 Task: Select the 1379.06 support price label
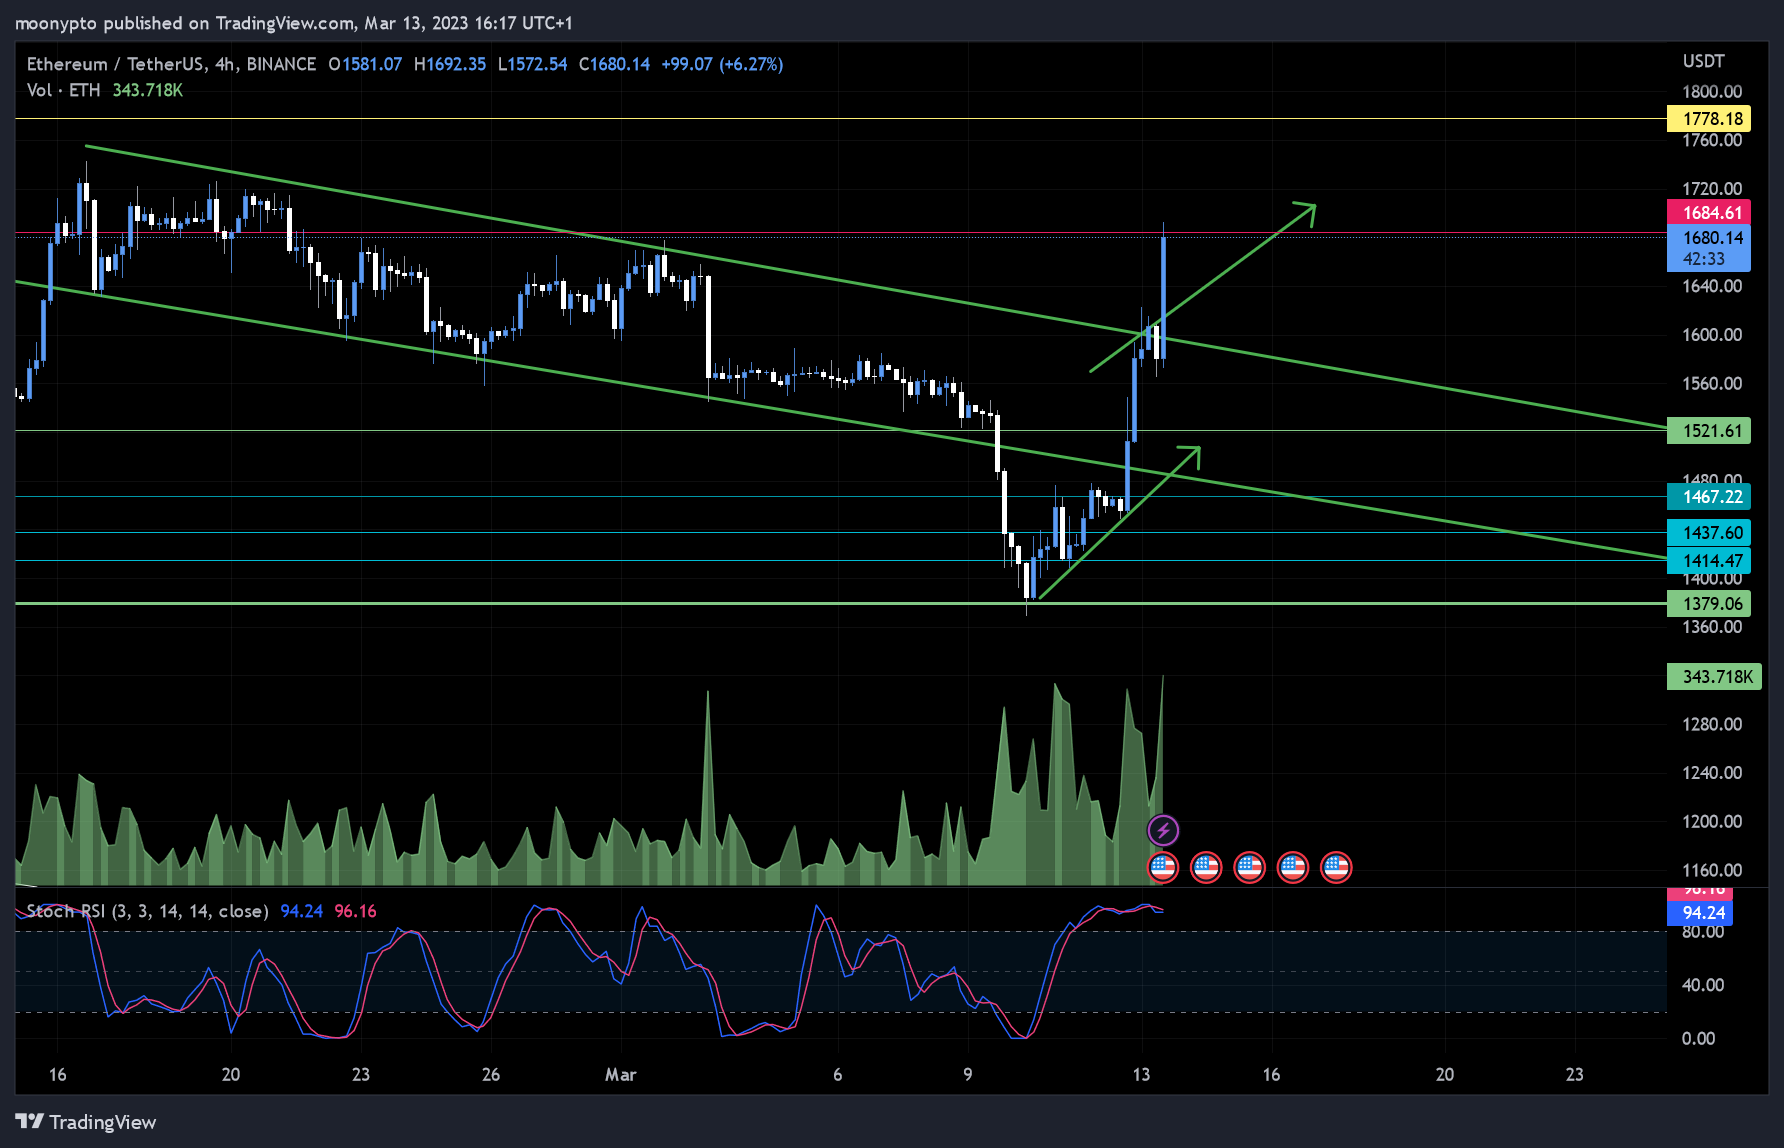(1709, 604)
